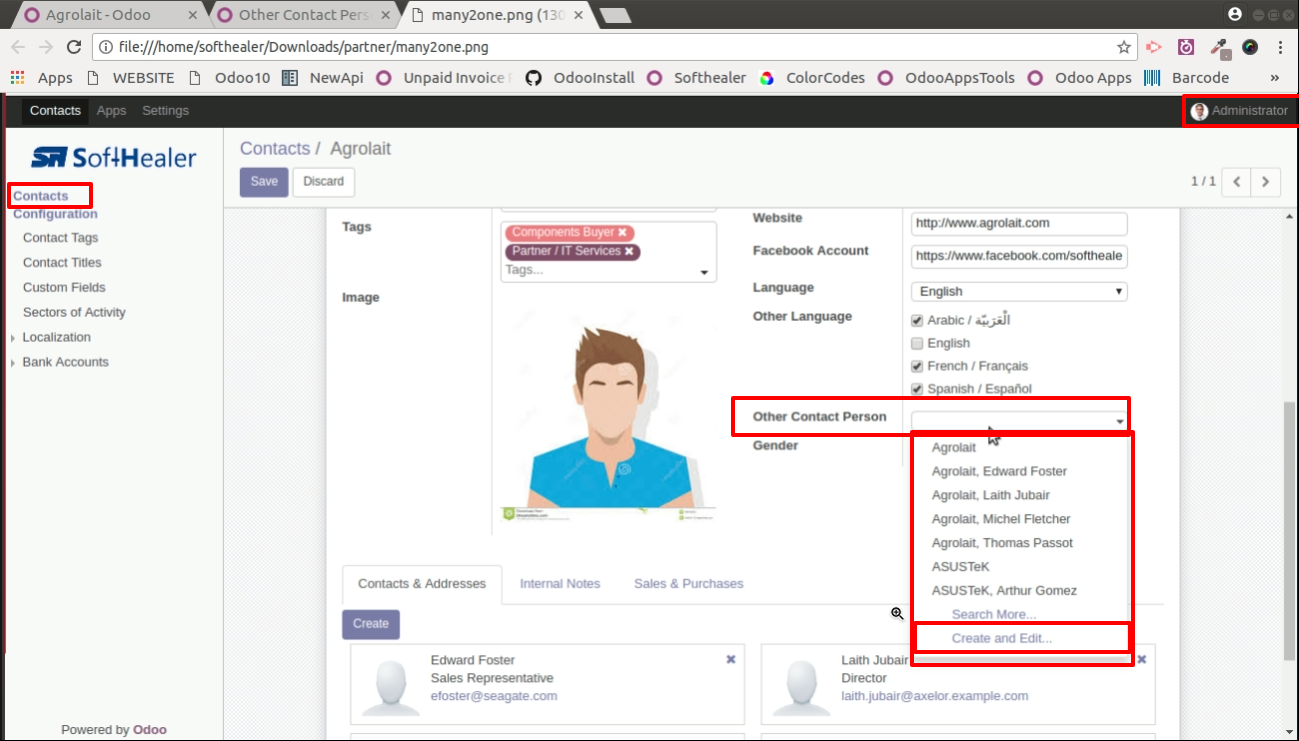Close the Agrolait - Odoo browser tab
Image resolution: width=1299 pixels, height=741 pixels.
coord(192,15)
